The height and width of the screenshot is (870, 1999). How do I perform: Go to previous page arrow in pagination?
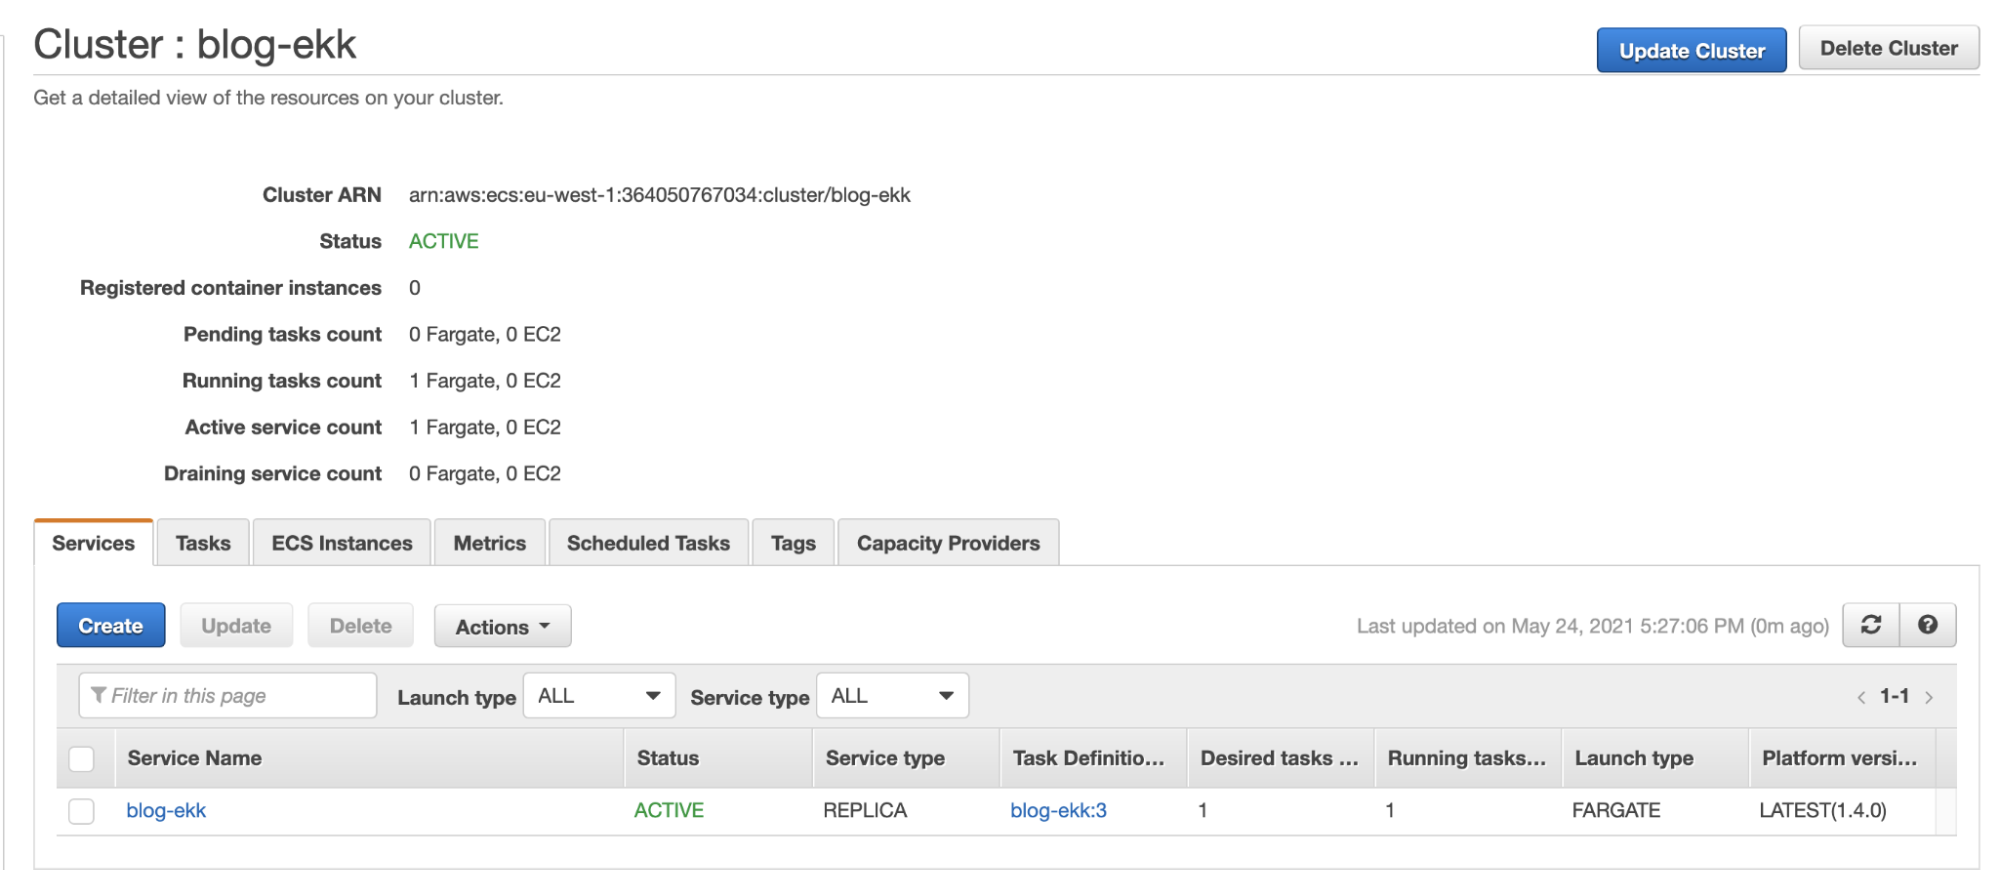click(1861, 697)
